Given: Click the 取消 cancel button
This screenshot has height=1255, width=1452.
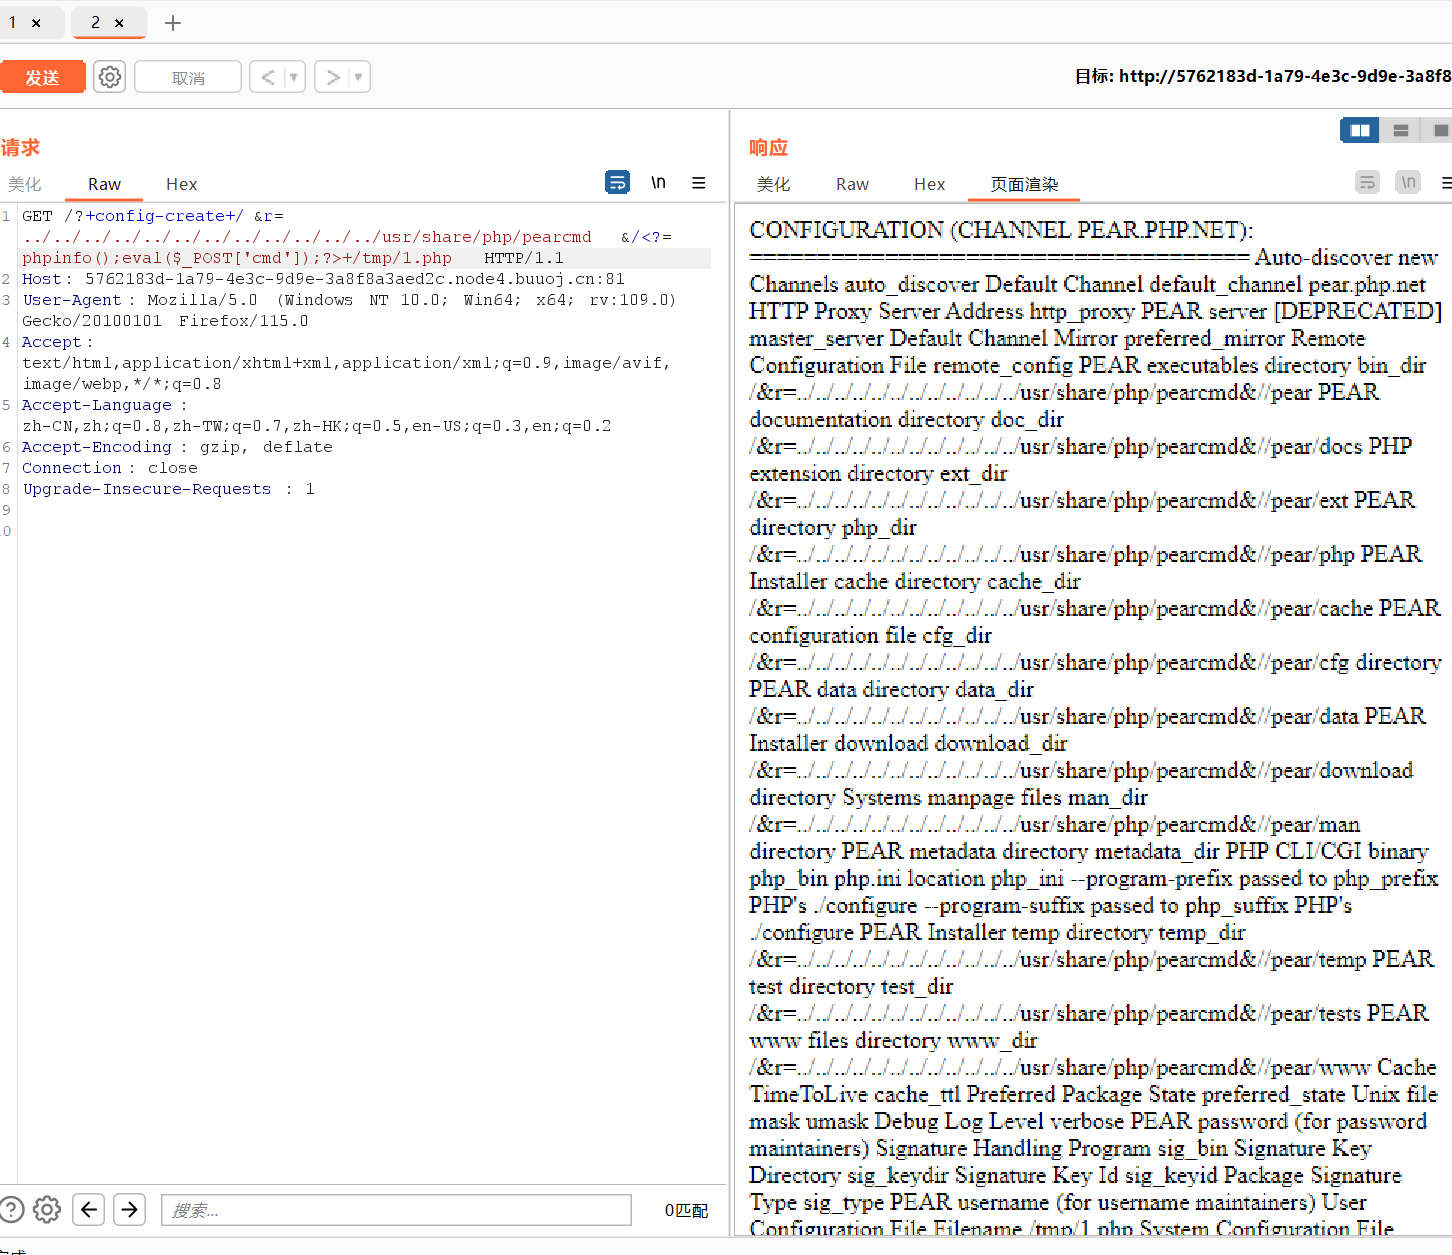Looking at the screenshot, I should pyautogui.click(x=188, y=77).
